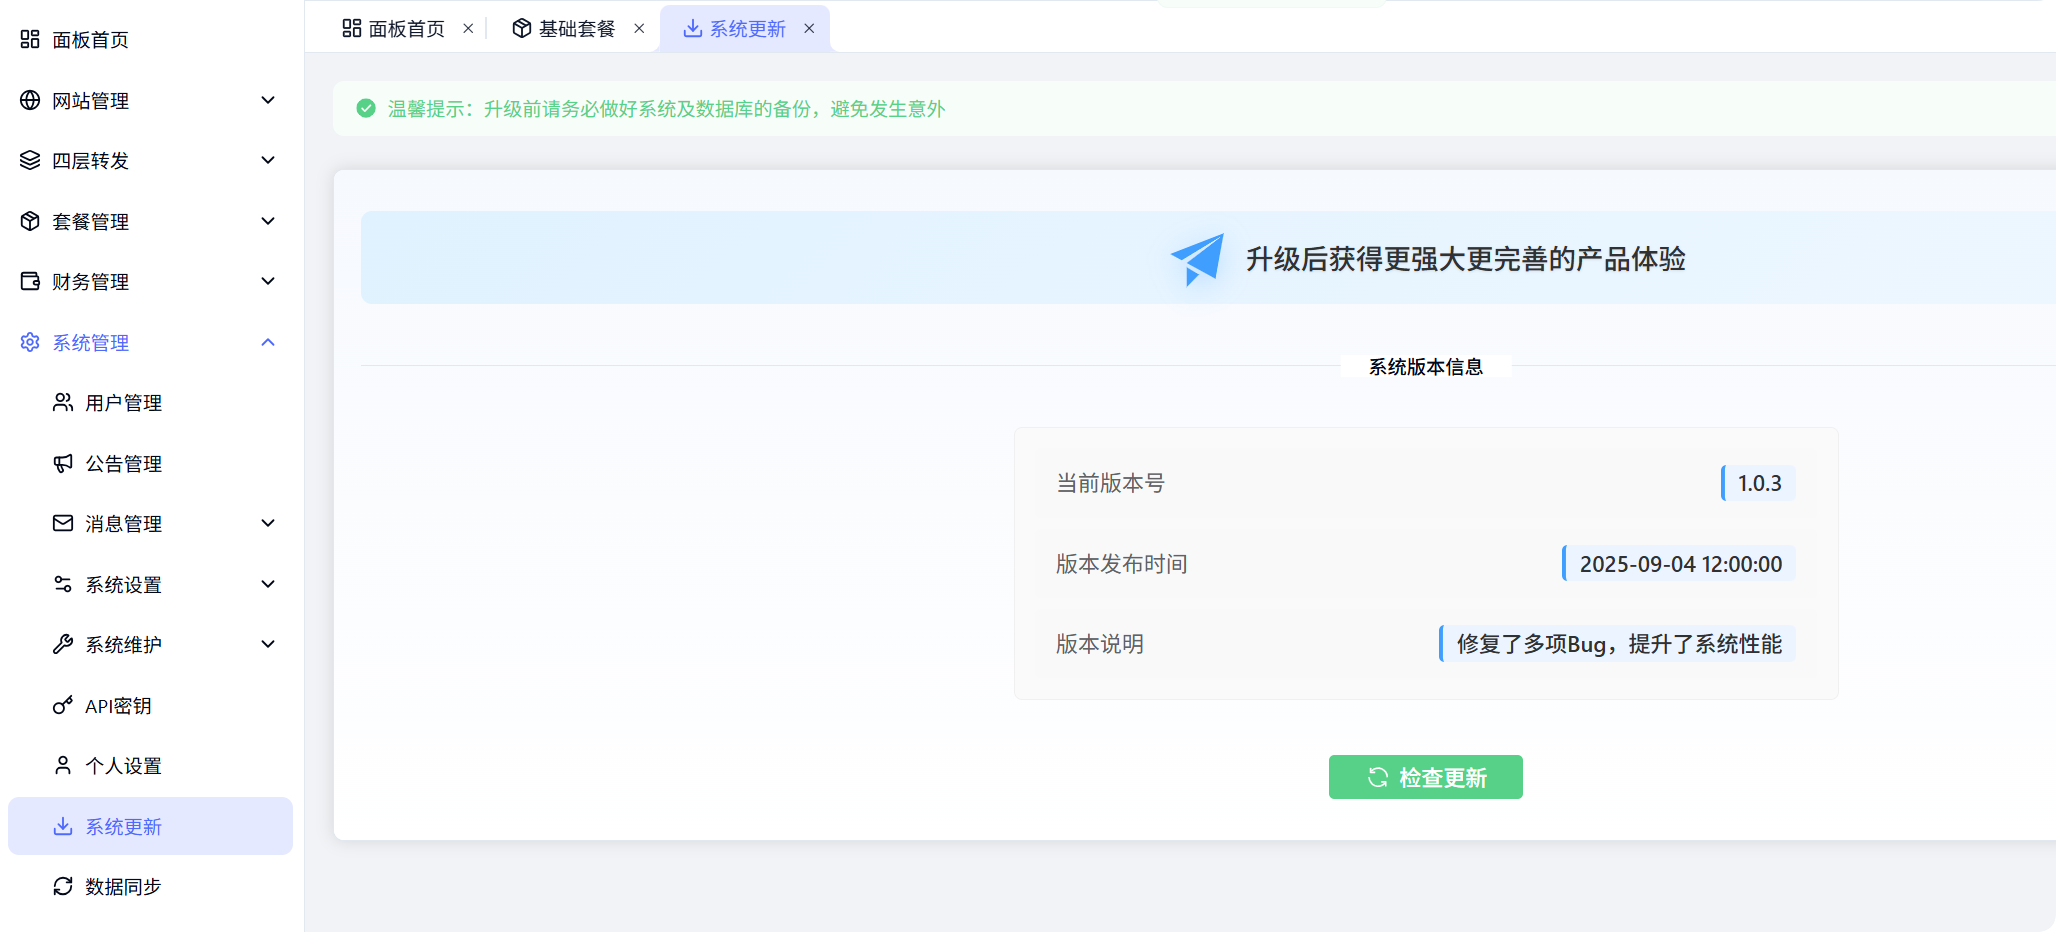Click the cube icon next to 套餐管理
This screenshot has height=932, width=2056.
point(30,221)
